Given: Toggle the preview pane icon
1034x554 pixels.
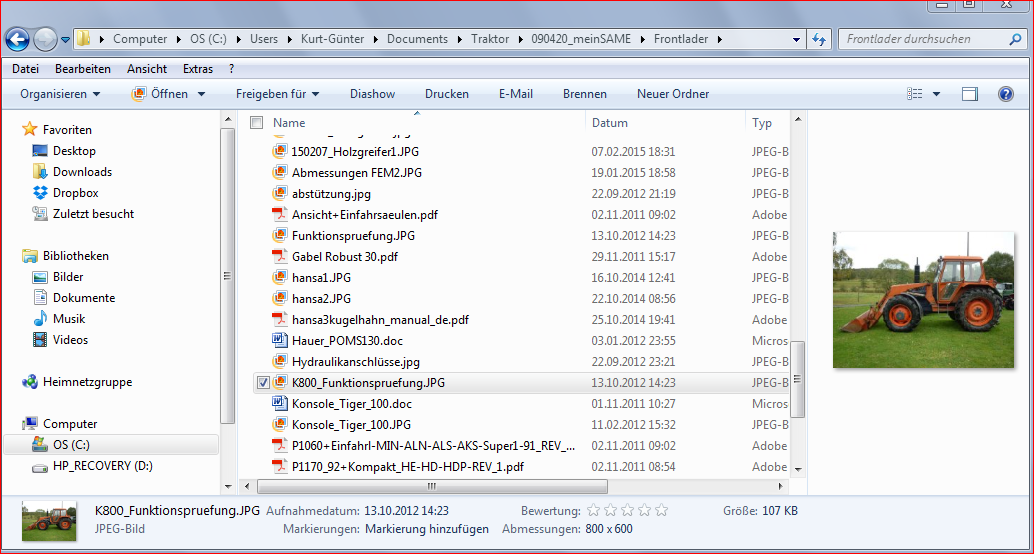Looking at the screenshot, I should coord(969,94).
